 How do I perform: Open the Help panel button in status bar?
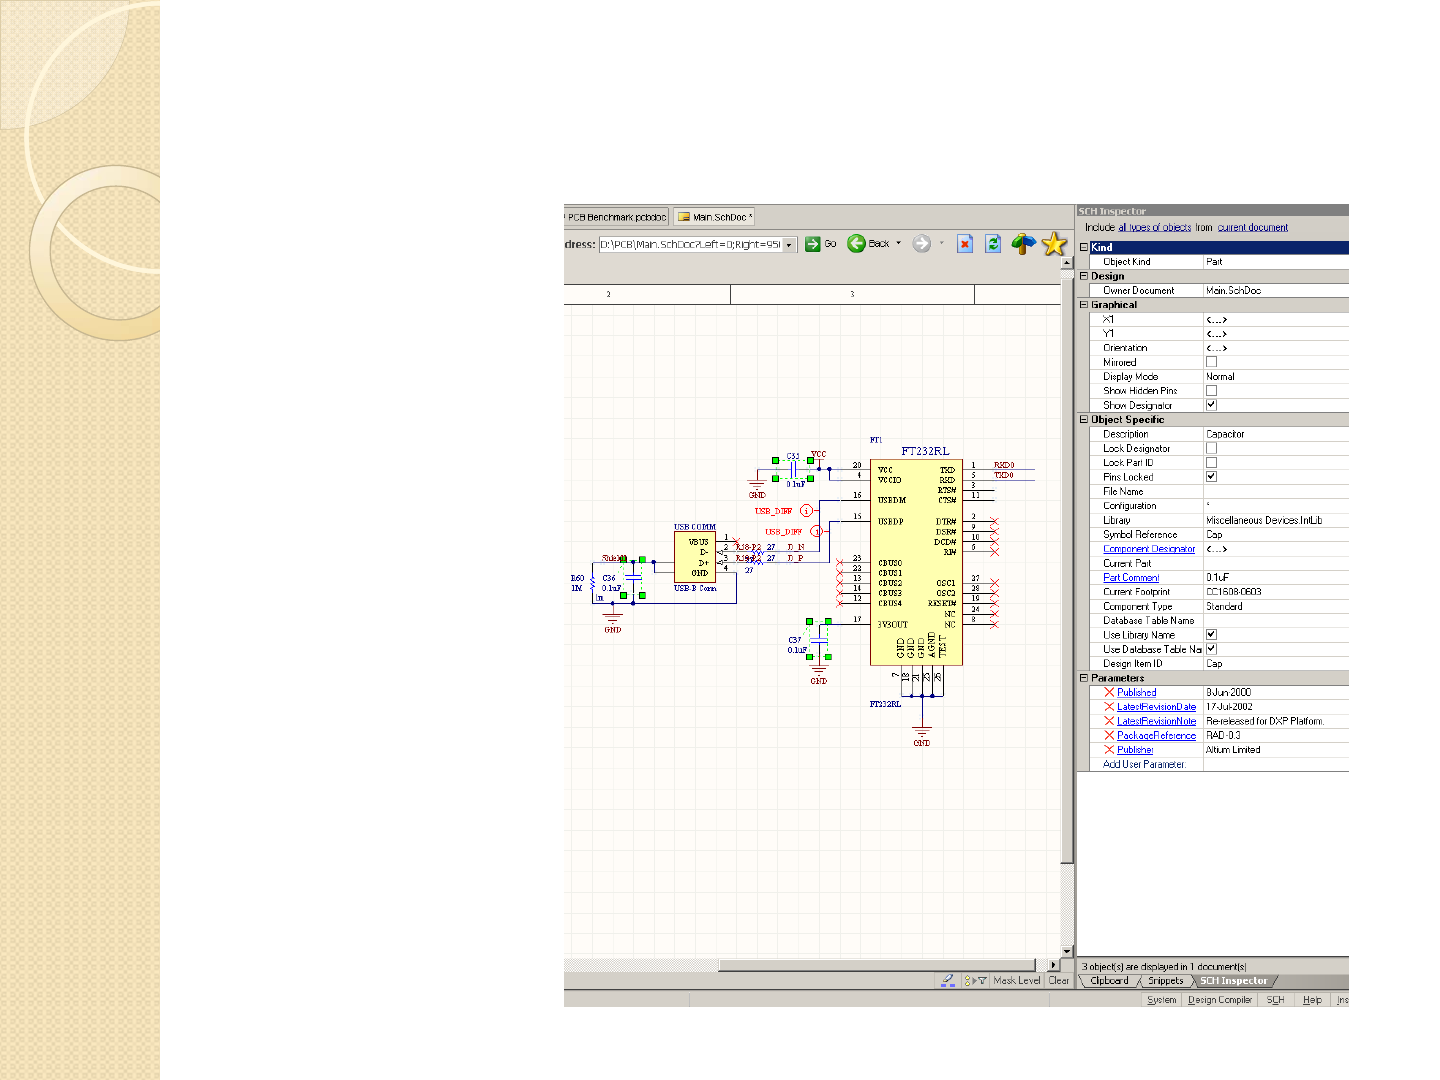(x=1312, y=1000)
